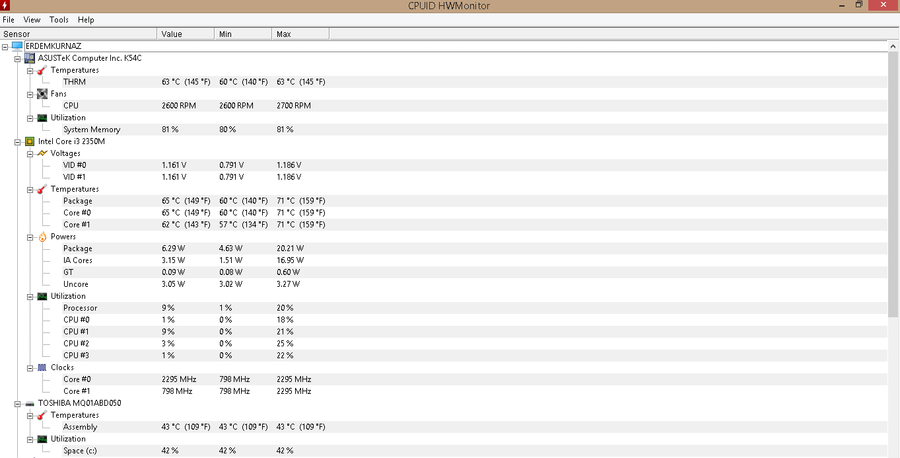Click the TOSHIBA Utilization icon
The image size is (900, 458).
click(x=42, y=439)
